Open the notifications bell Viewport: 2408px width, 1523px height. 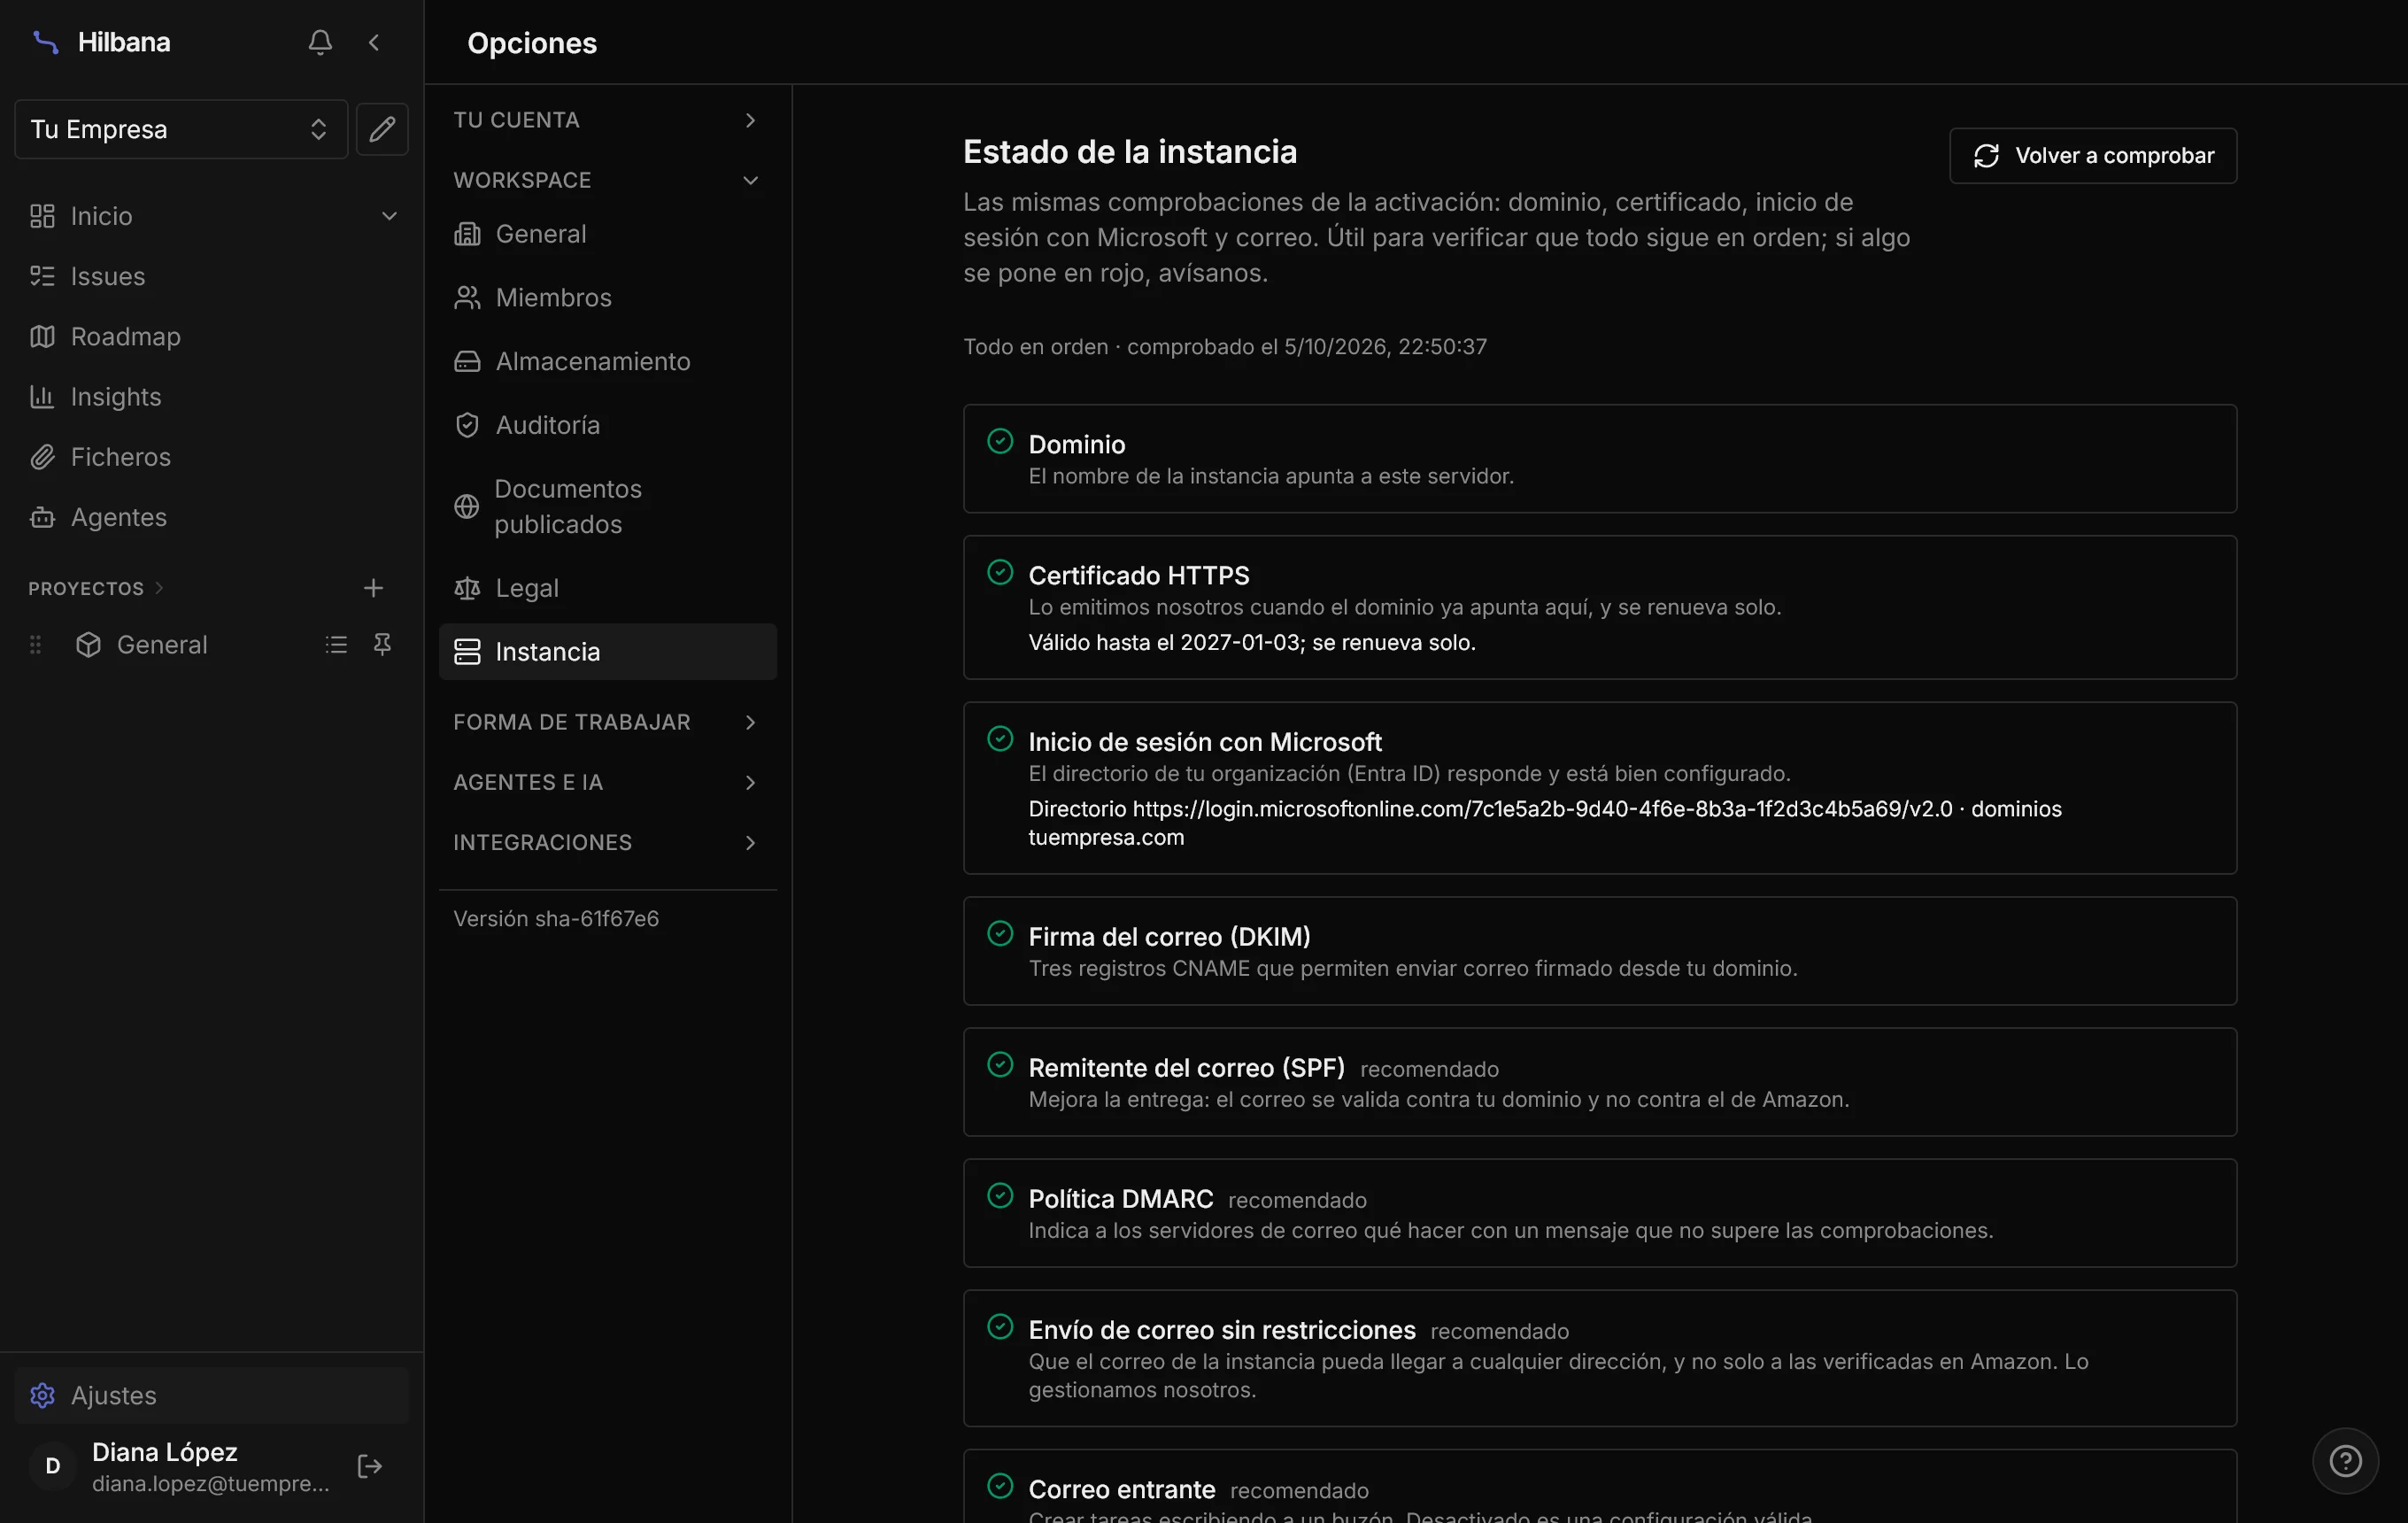pos(320,42)
